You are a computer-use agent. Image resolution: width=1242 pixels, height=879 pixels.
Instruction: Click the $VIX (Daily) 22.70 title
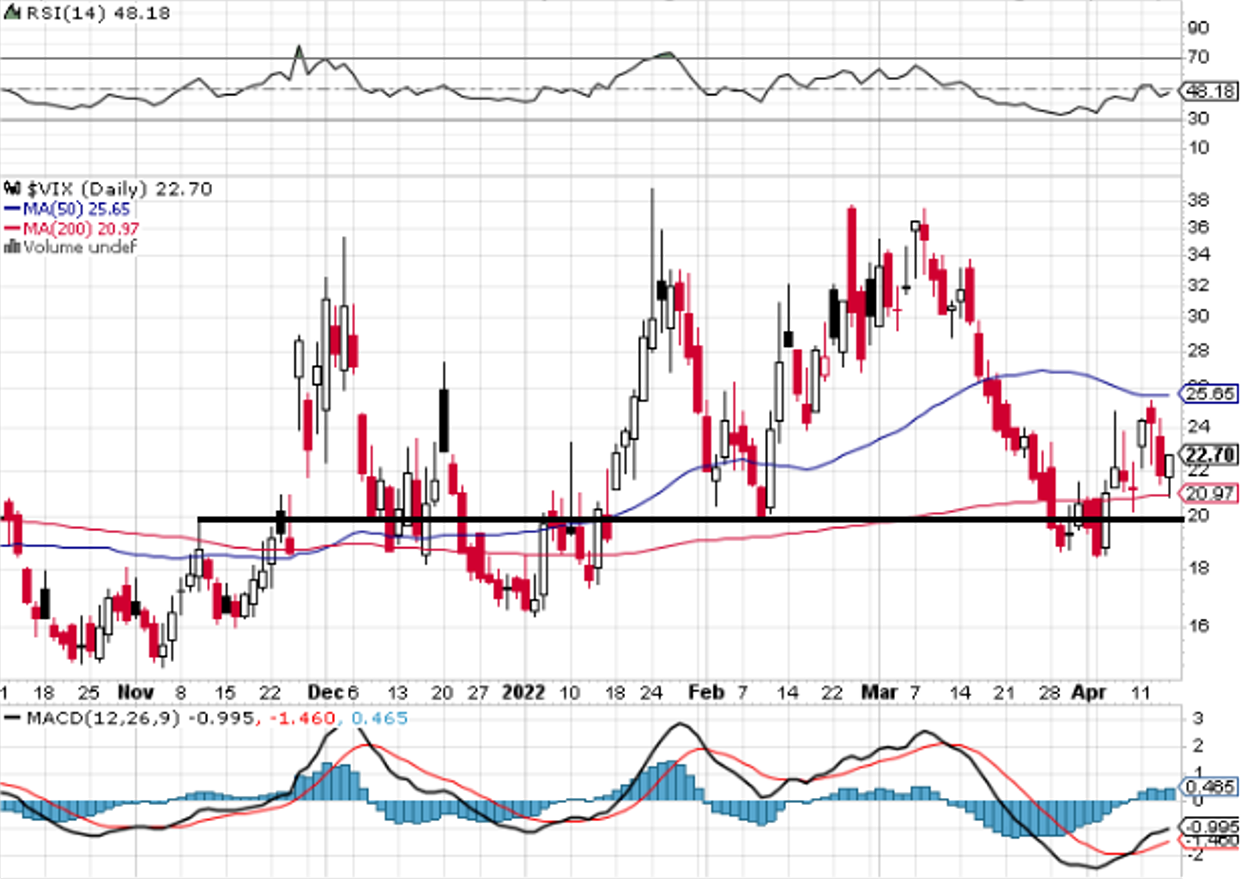pos(117,189)
